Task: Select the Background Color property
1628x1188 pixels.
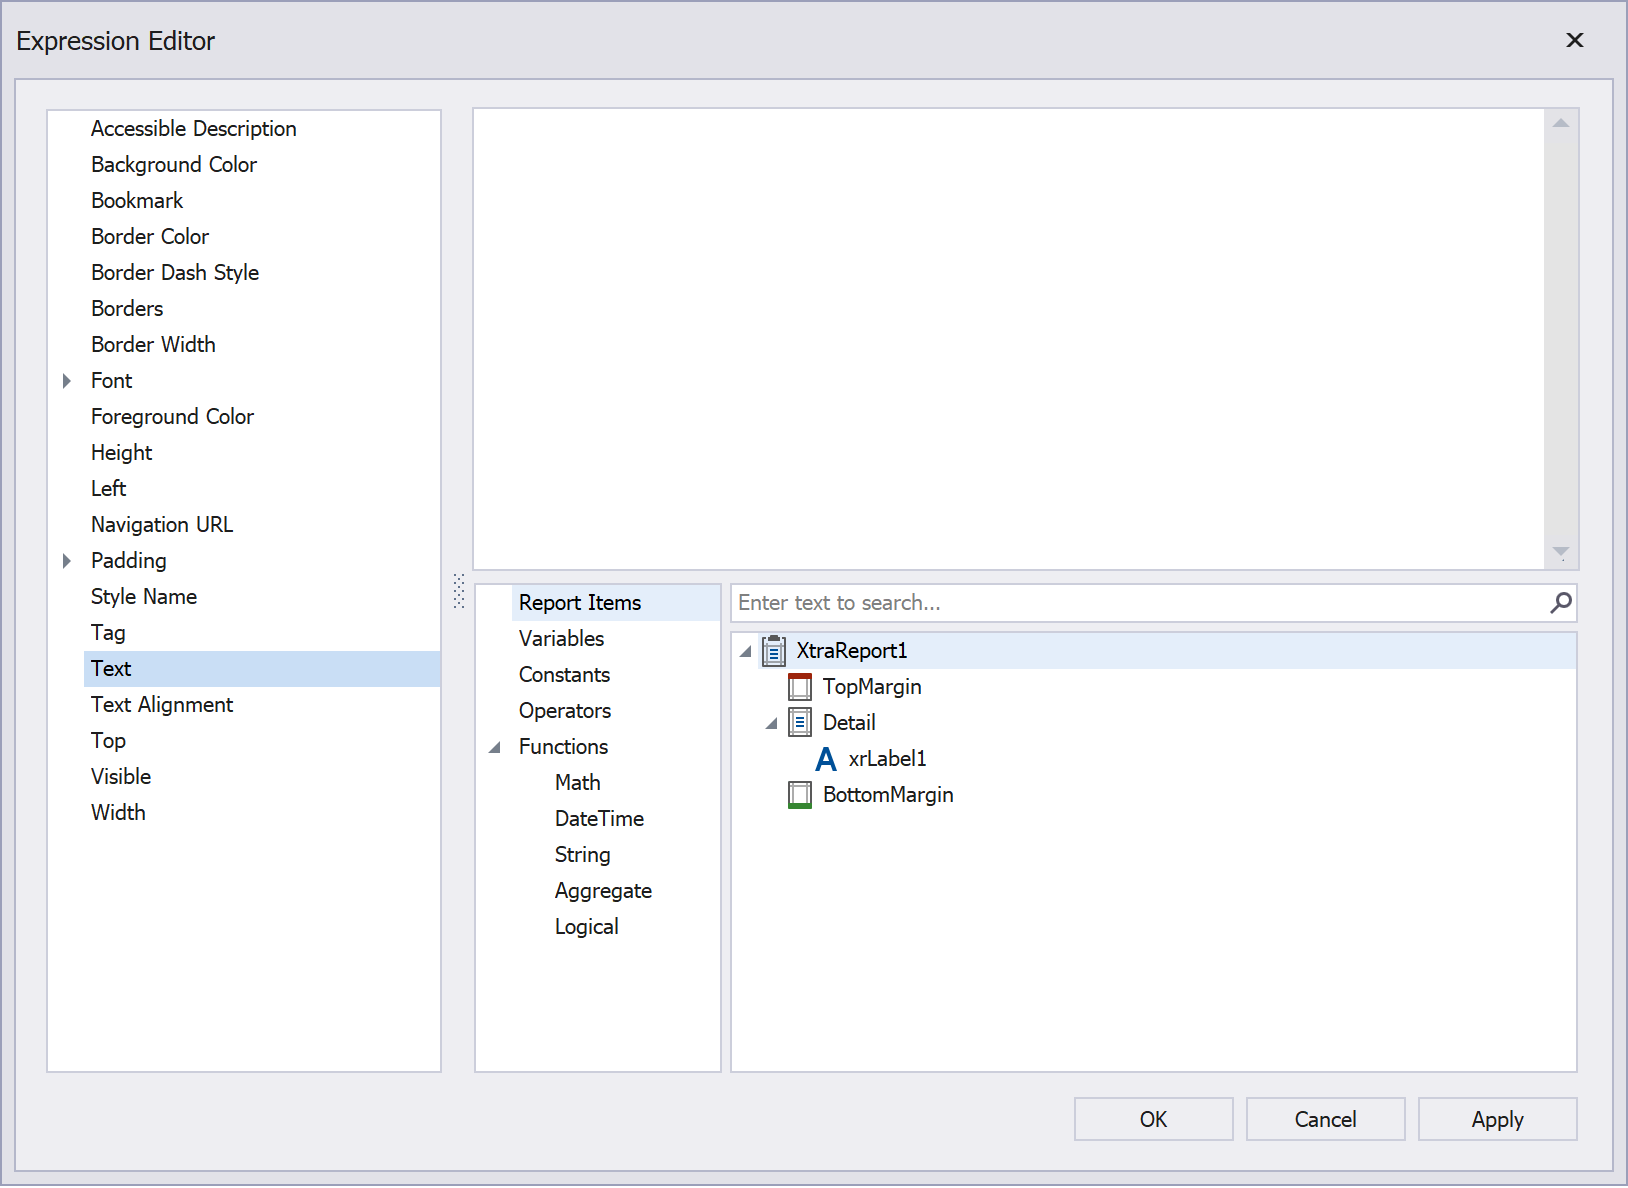Action: coord(173,164)
